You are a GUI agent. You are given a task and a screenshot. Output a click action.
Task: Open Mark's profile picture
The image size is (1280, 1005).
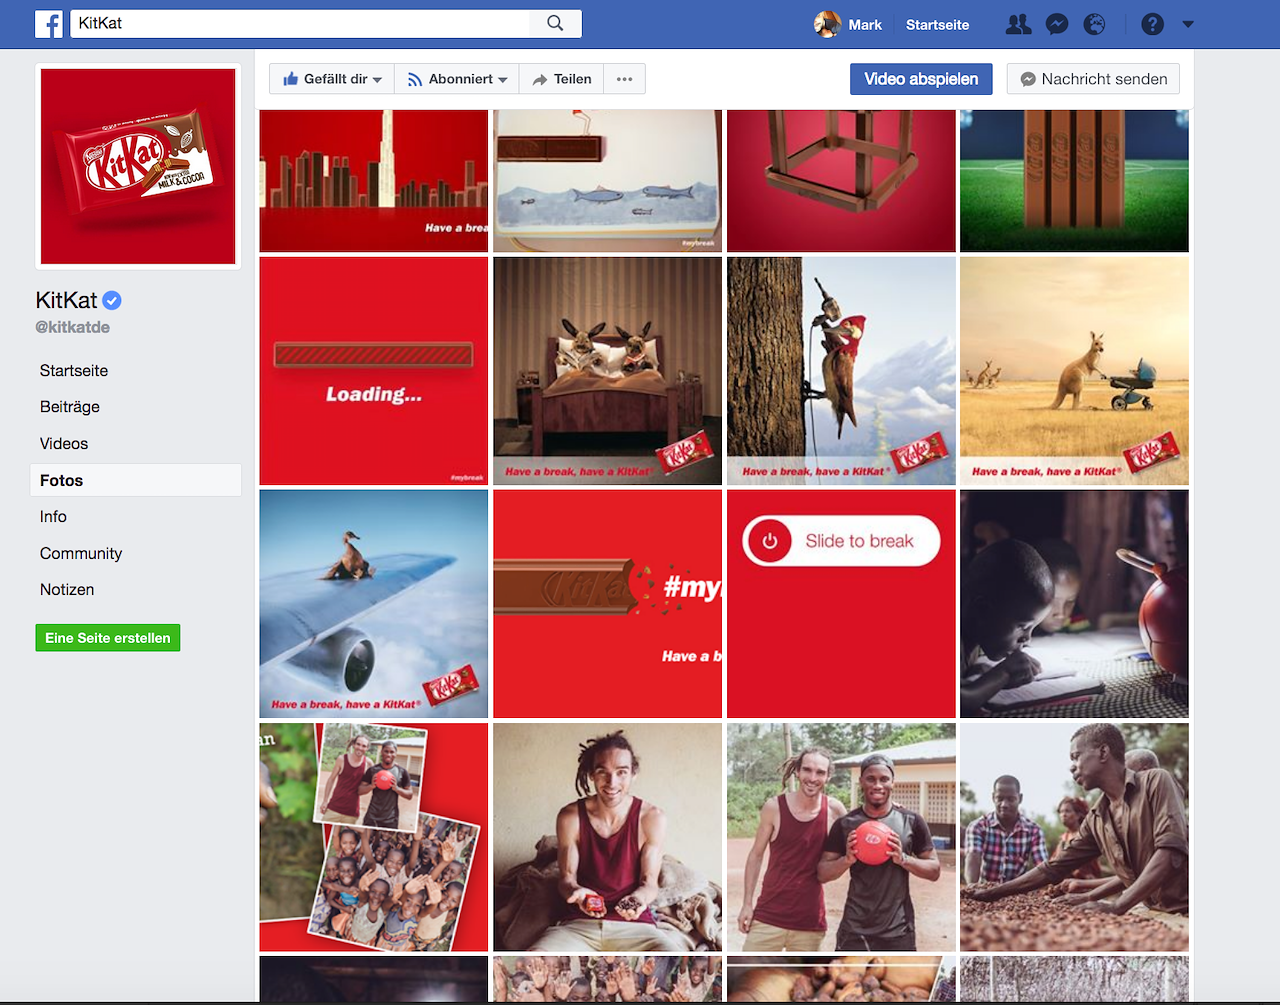[827, 24]
